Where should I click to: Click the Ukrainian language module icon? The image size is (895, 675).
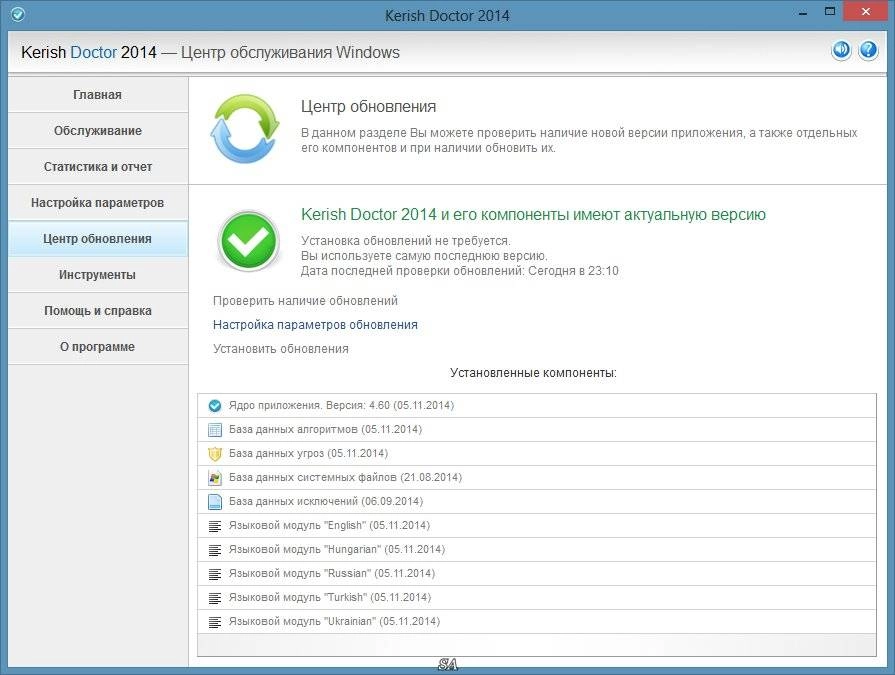[215, 622]
